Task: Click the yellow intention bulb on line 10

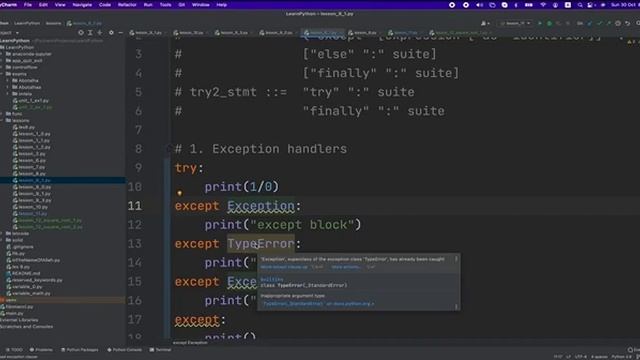Action: tap(180, 193)
